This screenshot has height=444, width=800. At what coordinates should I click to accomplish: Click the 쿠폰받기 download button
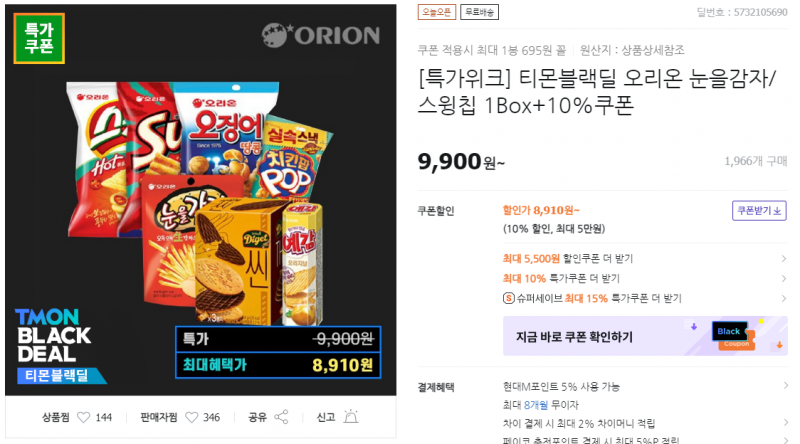click(759, 211)
